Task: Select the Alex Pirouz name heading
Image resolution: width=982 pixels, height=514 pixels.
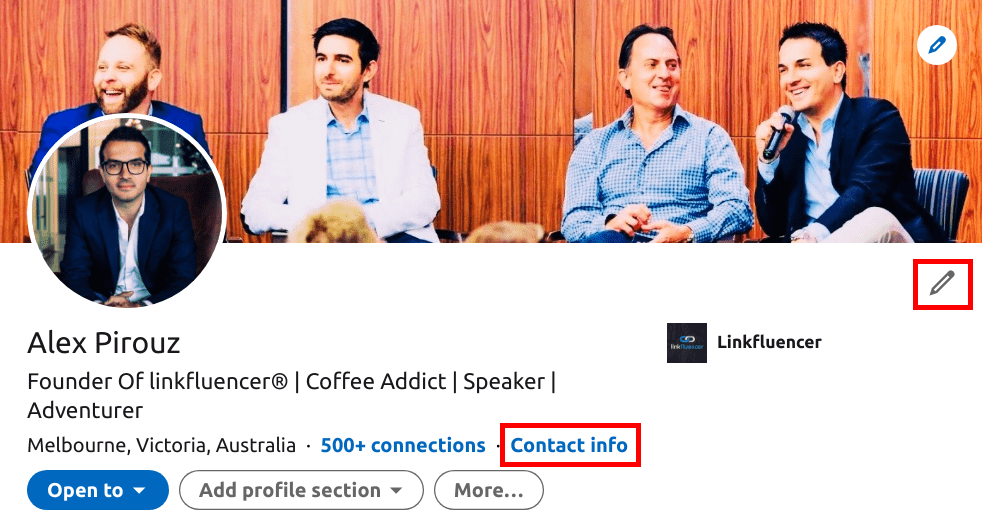Action: [x=104, y=342]
